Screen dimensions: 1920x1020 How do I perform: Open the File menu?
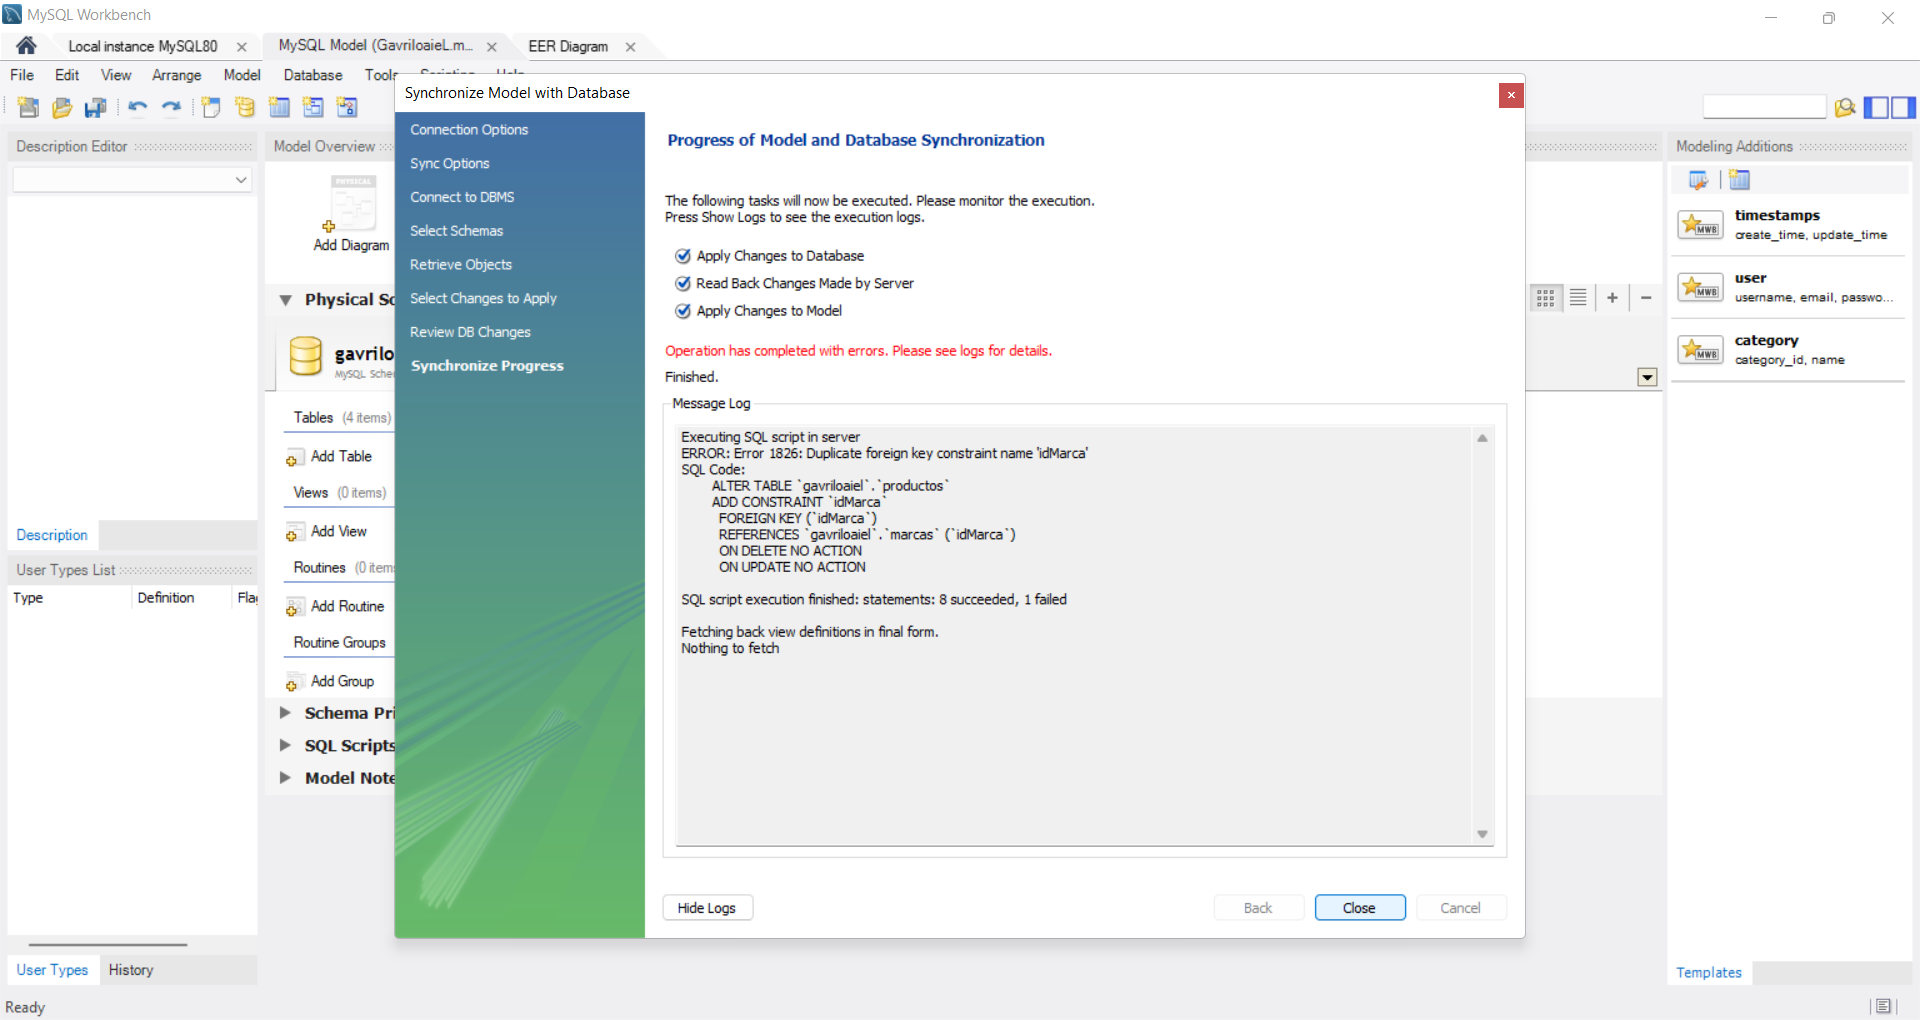(22, 75)
